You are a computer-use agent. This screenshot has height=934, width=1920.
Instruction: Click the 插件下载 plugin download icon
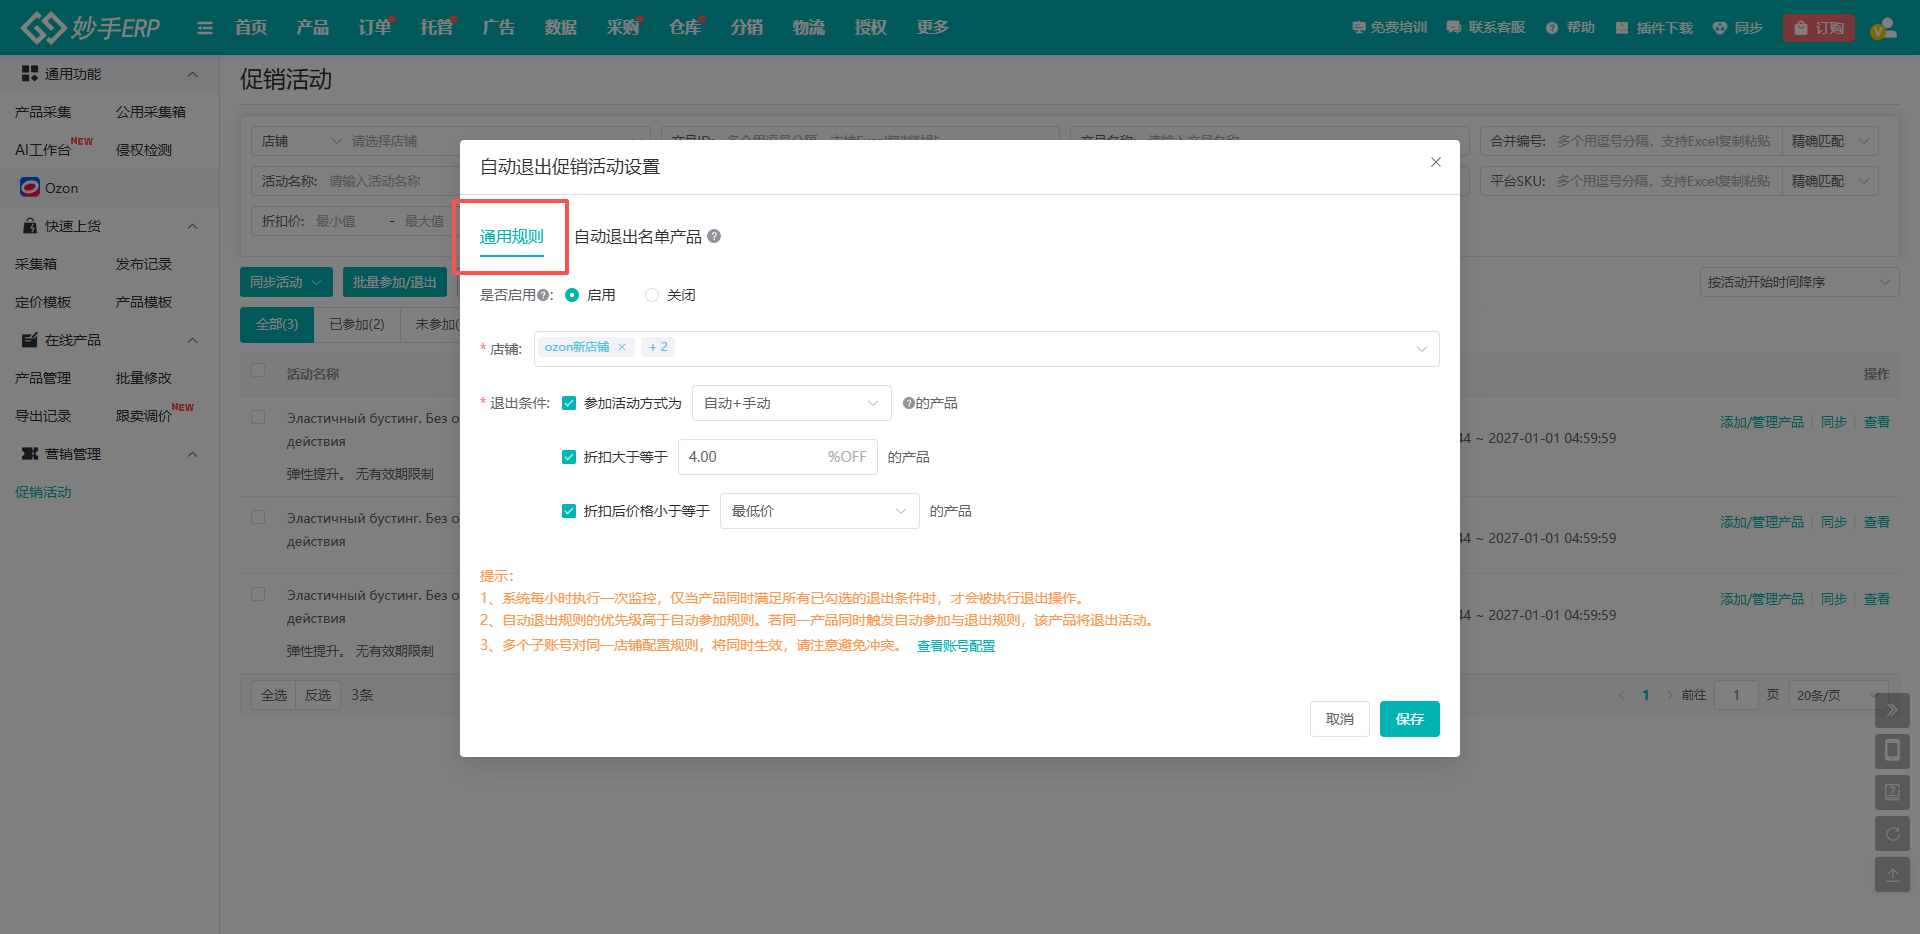click(1622, 28)
